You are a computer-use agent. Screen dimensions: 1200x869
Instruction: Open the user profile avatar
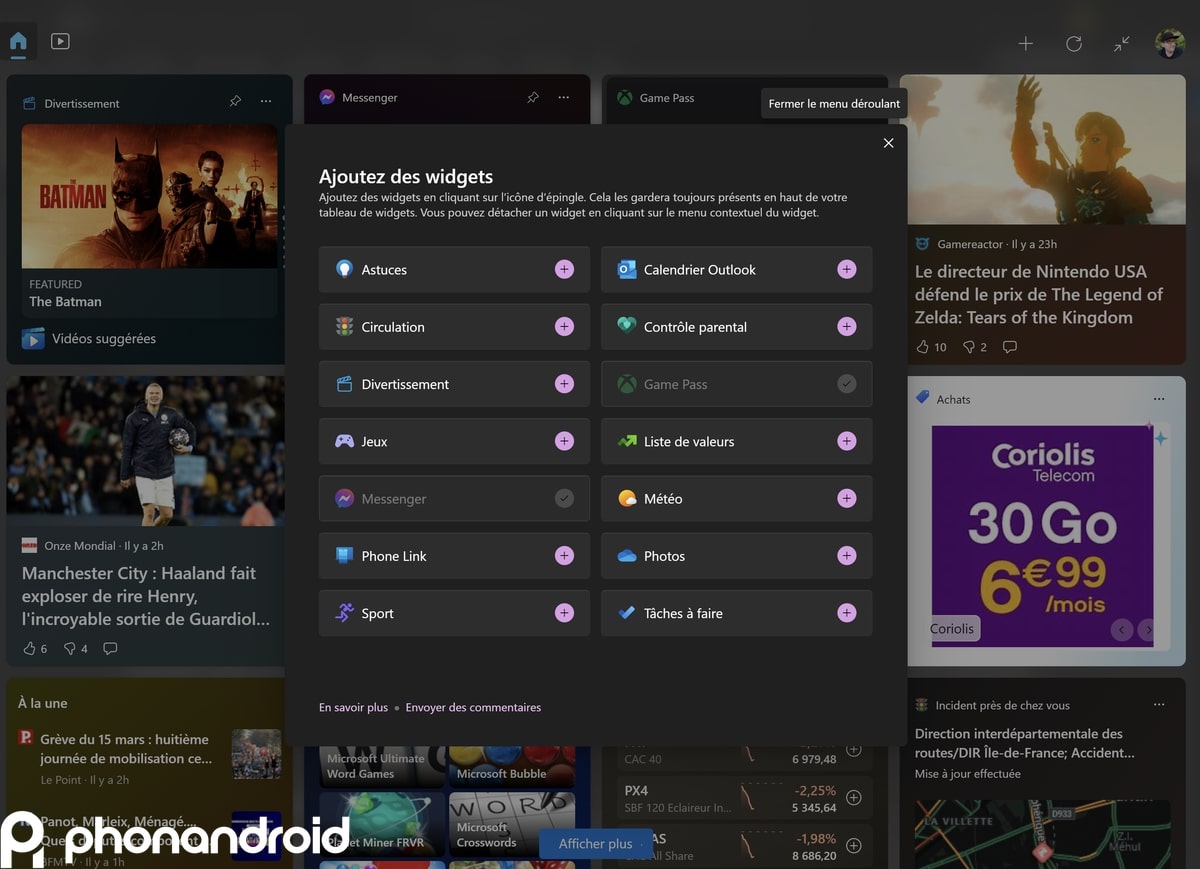click(x=1170, y=44)
